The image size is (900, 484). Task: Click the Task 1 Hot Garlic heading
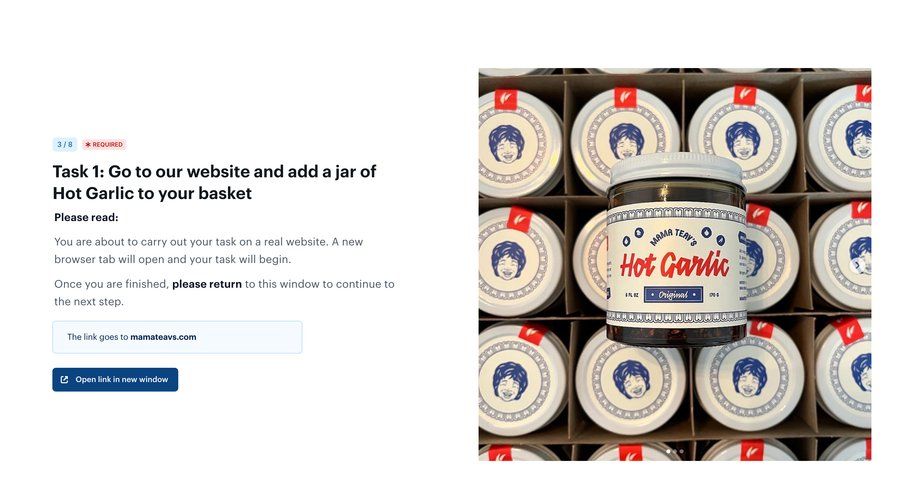click(x=215, y=182)
